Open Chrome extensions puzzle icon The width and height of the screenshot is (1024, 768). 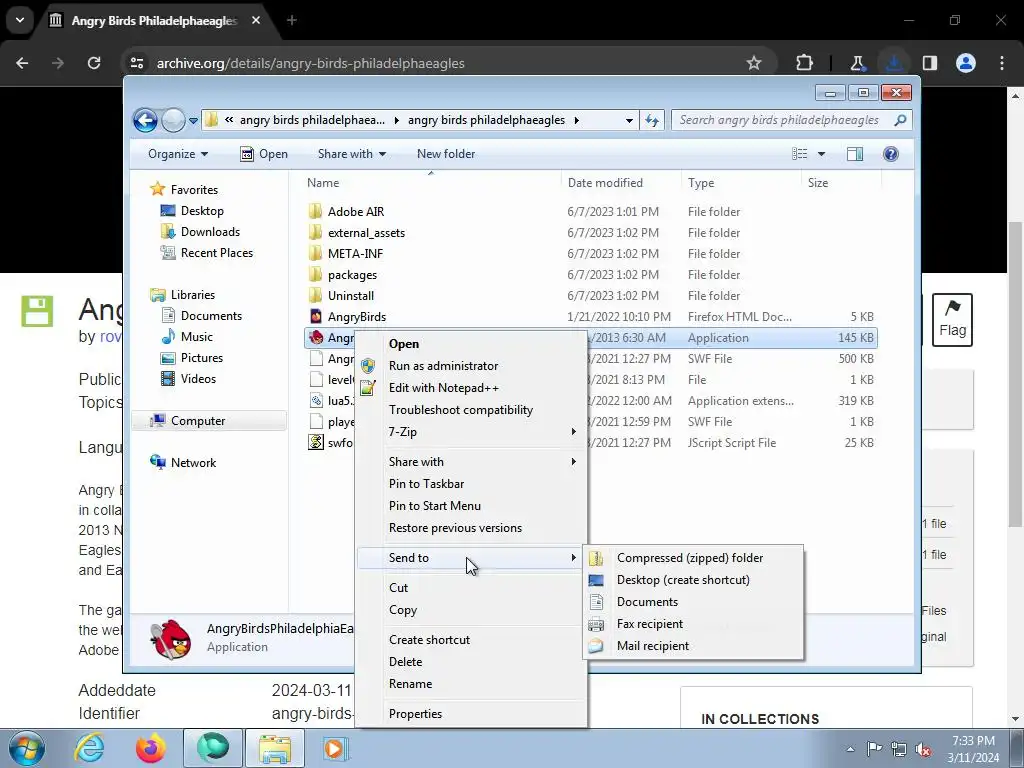[805, 63]
